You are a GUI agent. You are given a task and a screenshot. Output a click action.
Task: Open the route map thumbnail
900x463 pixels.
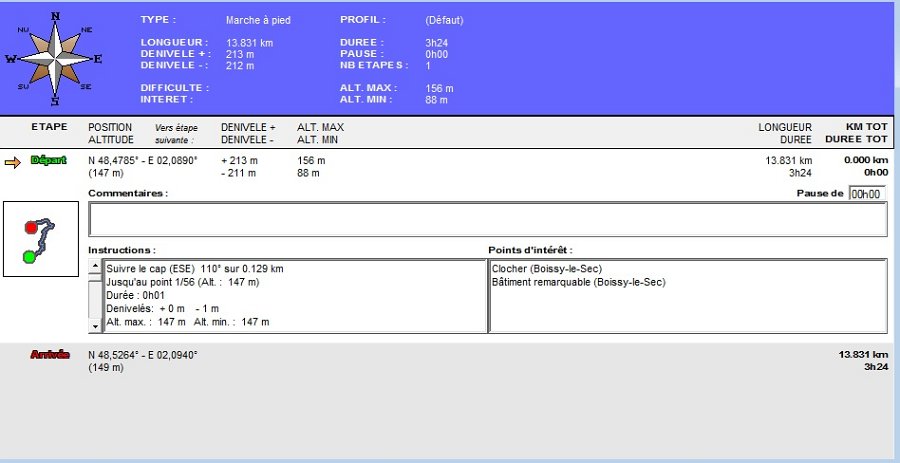[x=41, y=239]
